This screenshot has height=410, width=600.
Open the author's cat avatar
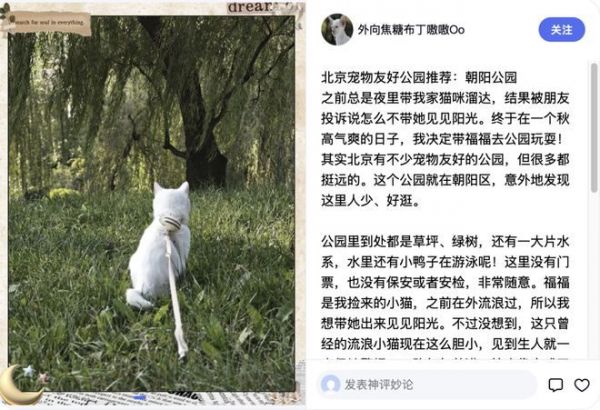337,29
